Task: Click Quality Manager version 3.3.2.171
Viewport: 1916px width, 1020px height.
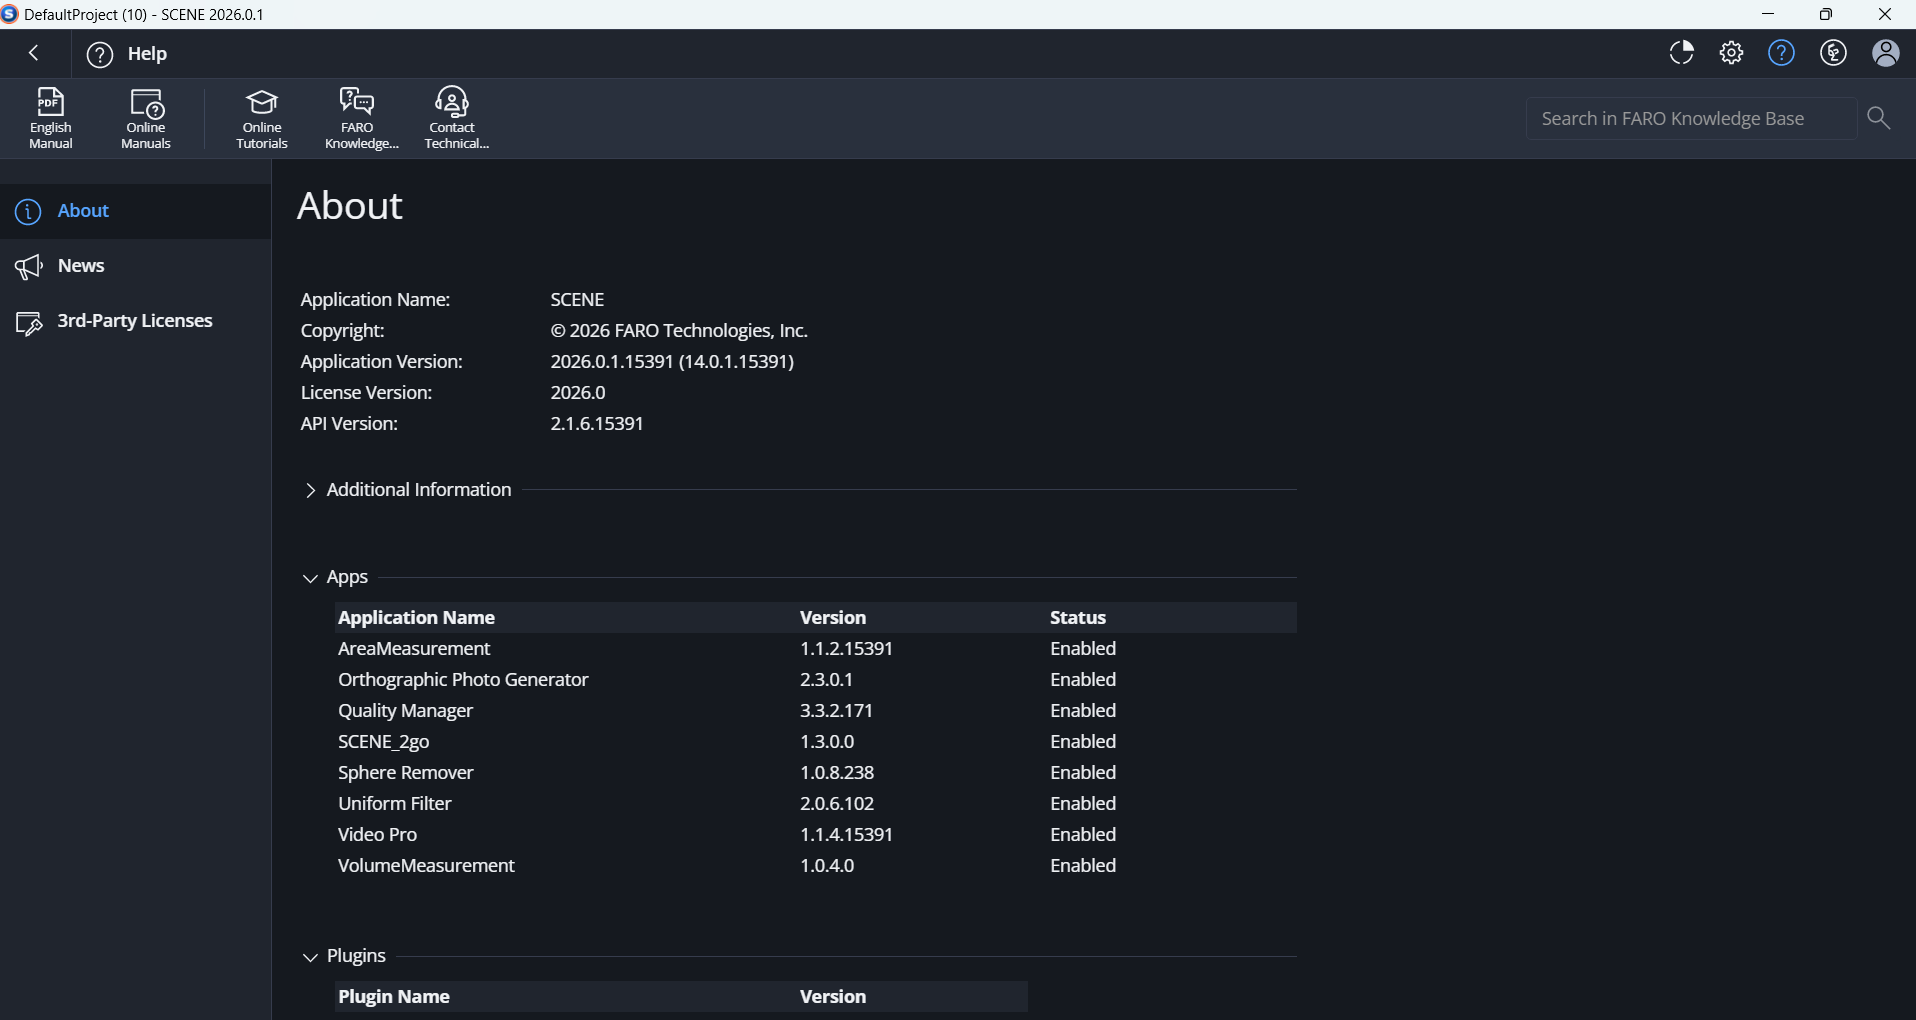Action: click(x=836, y=711)
